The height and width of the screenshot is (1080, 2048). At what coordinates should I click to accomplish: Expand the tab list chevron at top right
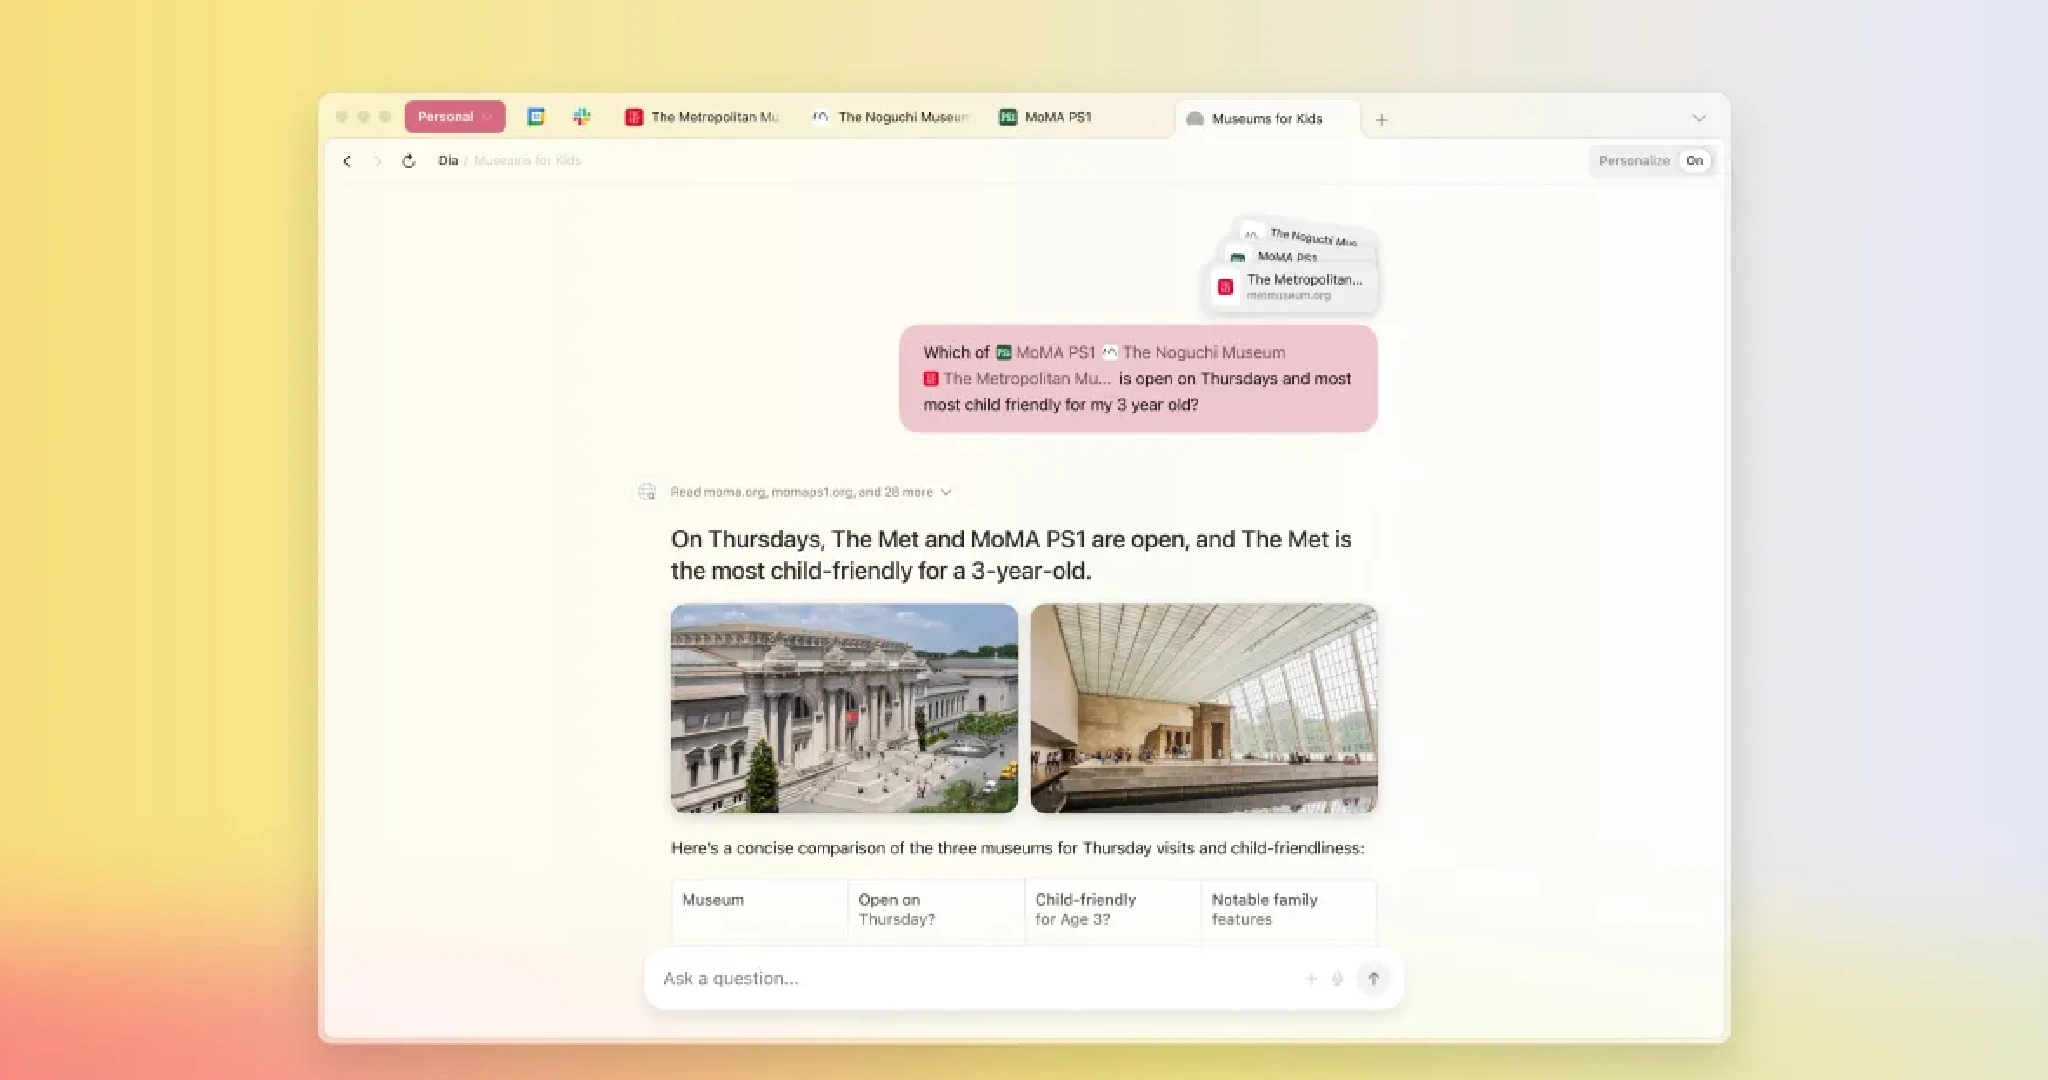(x=1698, y=119)
